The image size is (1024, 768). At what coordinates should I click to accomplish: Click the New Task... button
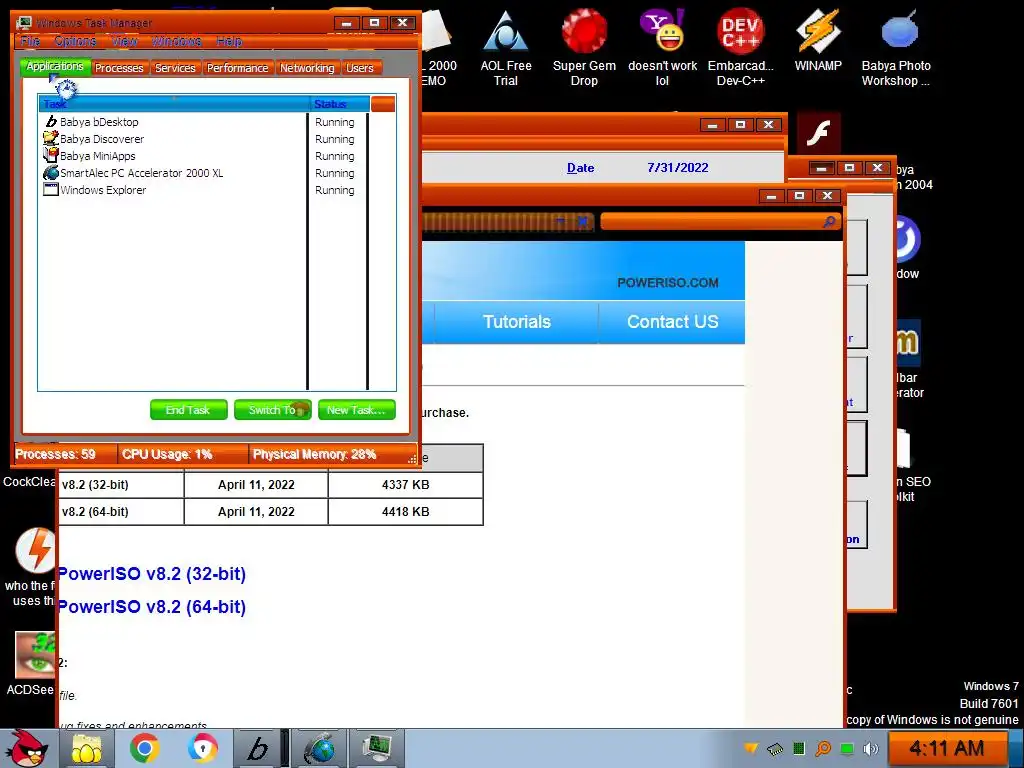tap(357, 409)
